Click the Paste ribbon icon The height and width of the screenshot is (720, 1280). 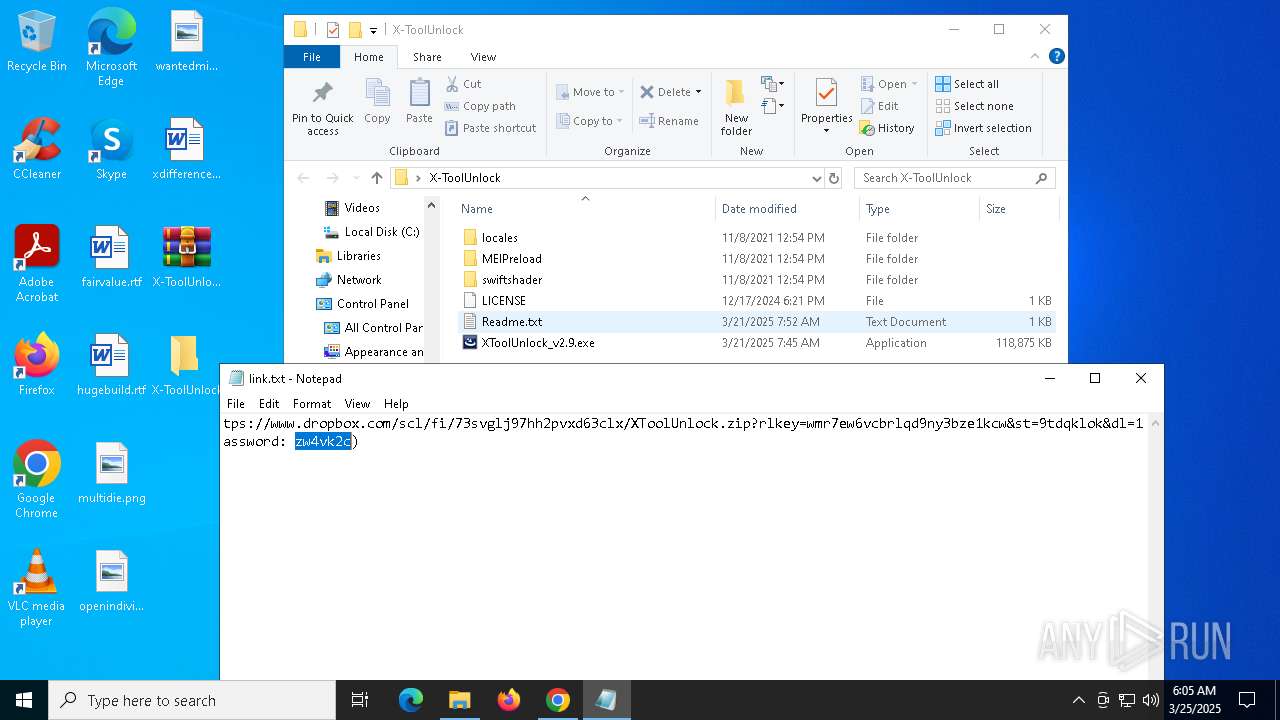(x=419, y=101)
